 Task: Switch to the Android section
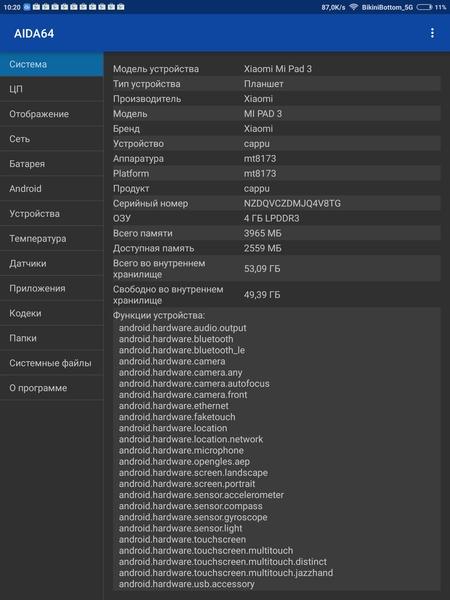pos(52,189)
